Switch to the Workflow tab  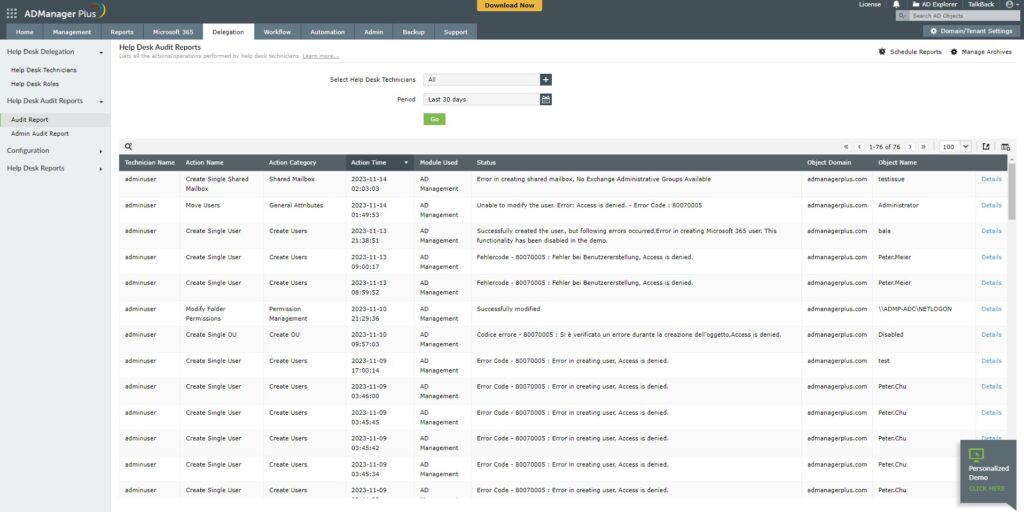[x=277, y=32]
